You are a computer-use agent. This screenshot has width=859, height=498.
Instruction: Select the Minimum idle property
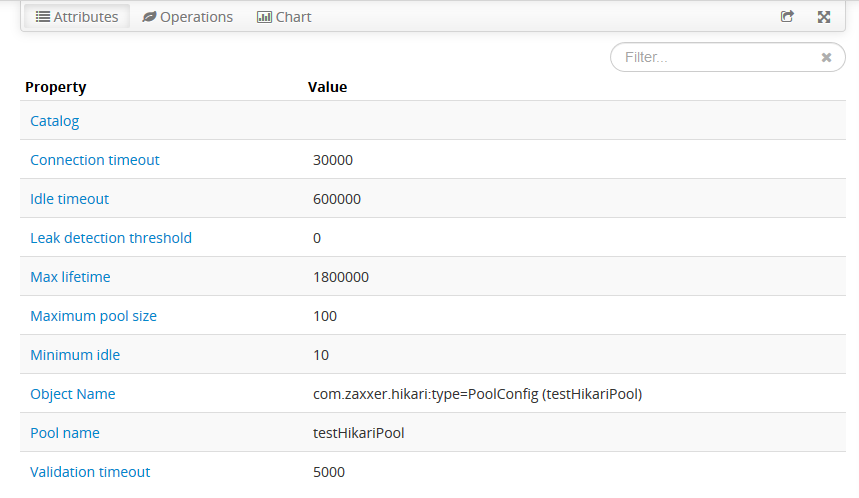pyautogui.click(x=75, y=355)
